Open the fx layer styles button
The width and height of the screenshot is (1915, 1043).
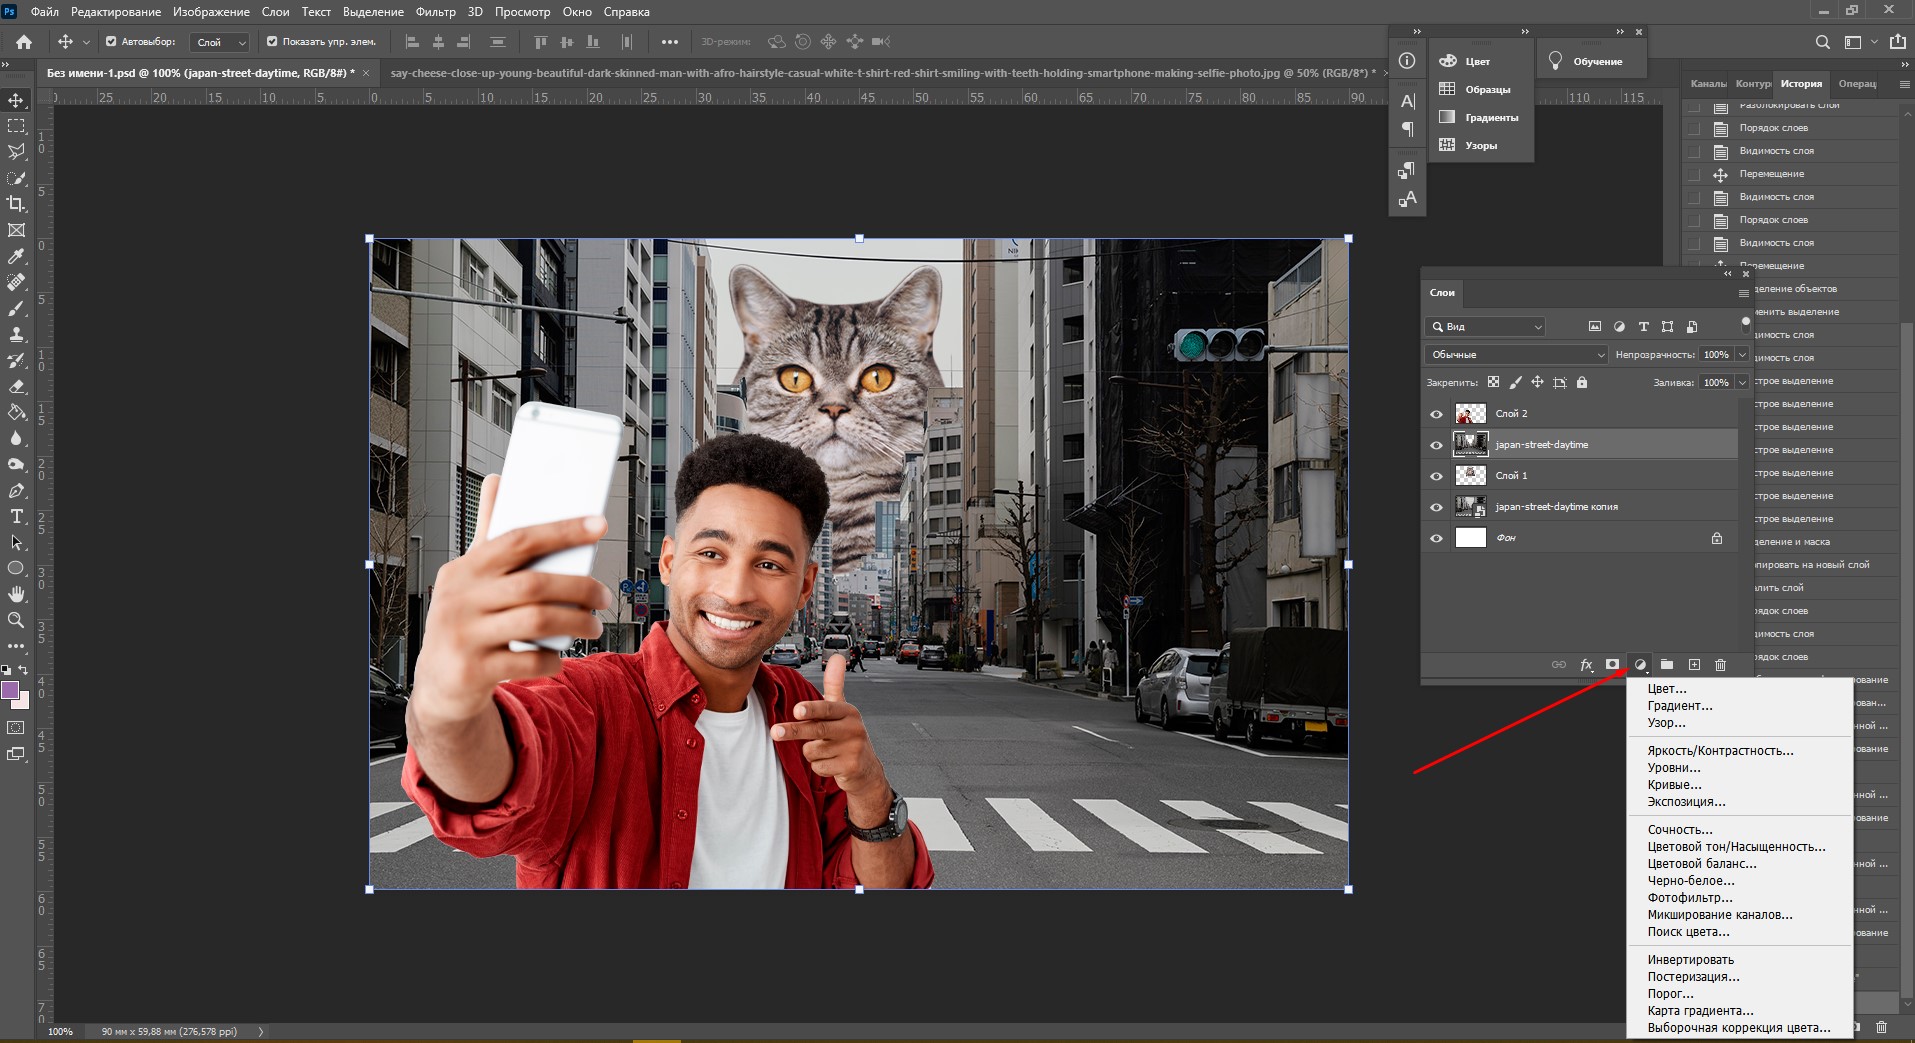coord(1586,665)
